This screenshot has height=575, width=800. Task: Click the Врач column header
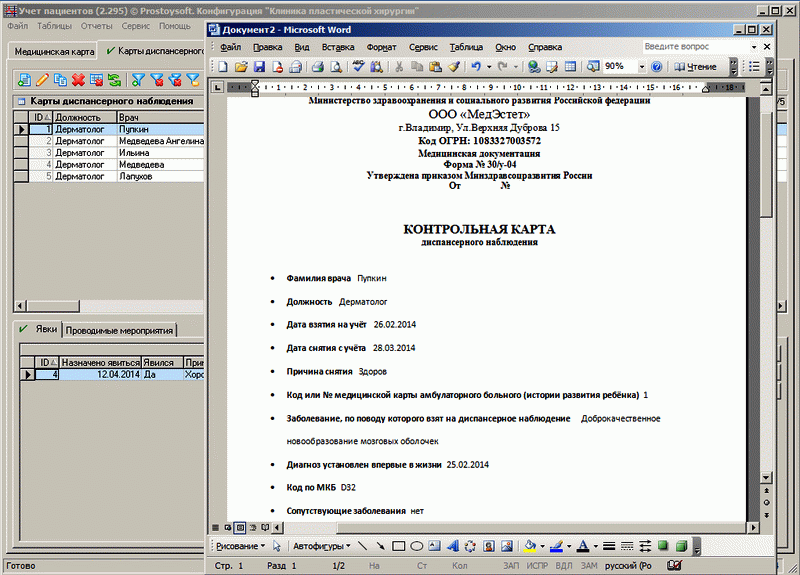tap(160, 117)
